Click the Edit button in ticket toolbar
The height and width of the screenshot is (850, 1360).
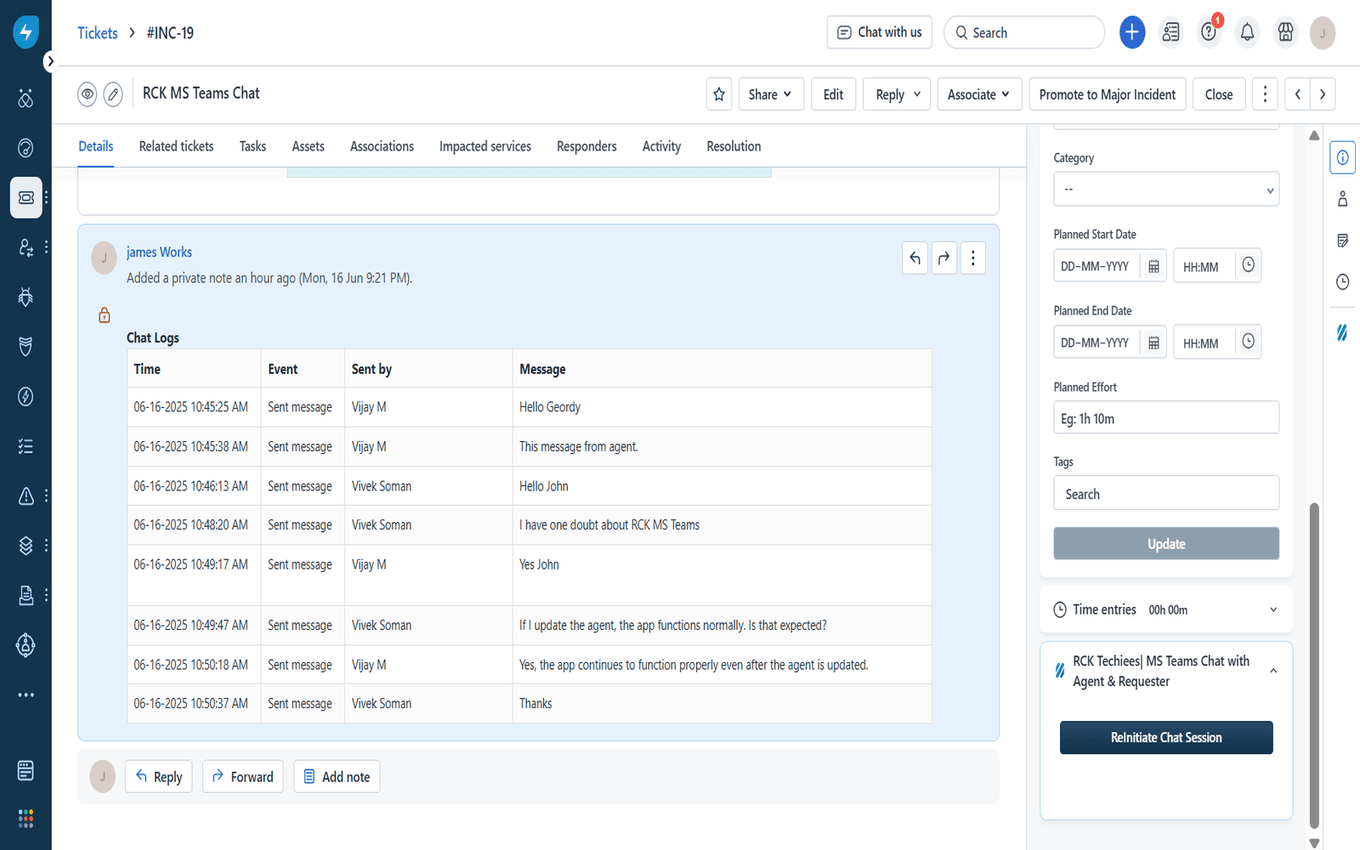pyautogui.click(x=833, y=94)
